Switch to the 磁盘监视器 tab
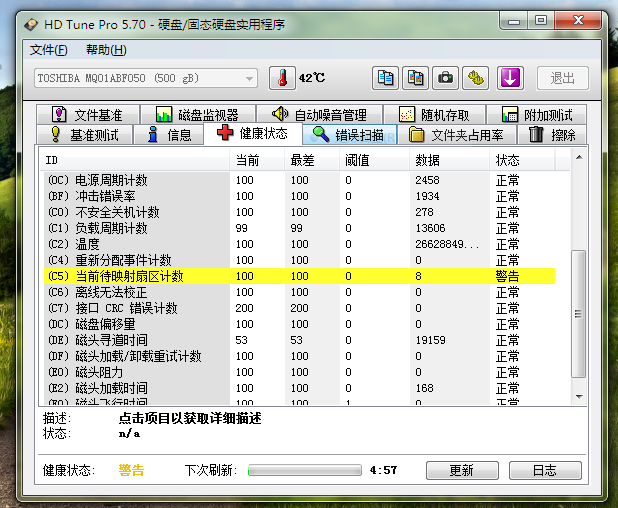The height and width of the screenshot is (508, 618). pyautogui.click(x=198, y=115)
